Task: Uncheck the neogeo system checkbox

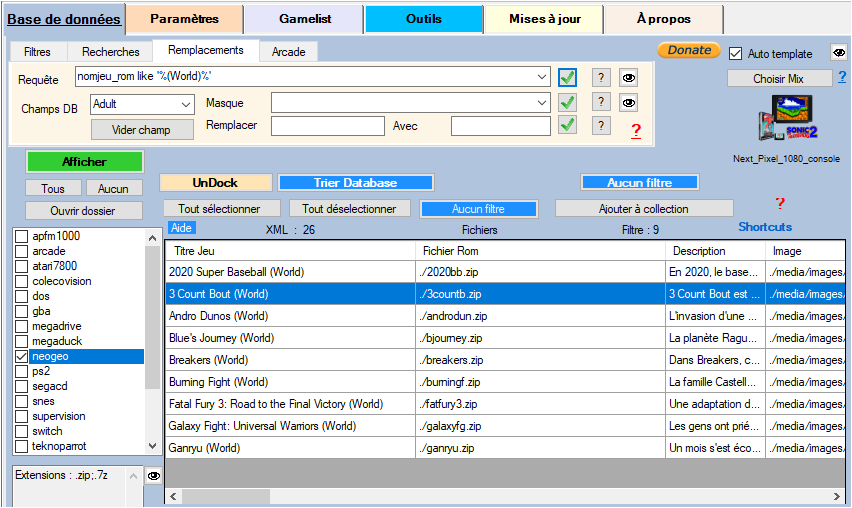Action: [22, 356]
